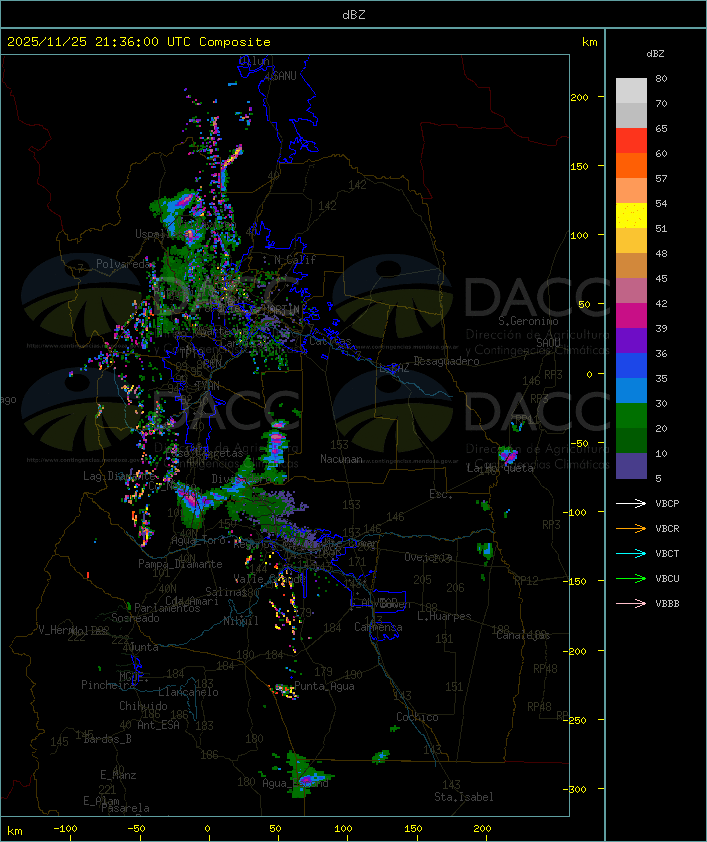Click the yellow 51-54 dBZ swatch
This screenshot has width=707, height=842.
pyautogui.click(x=631, y=216)
